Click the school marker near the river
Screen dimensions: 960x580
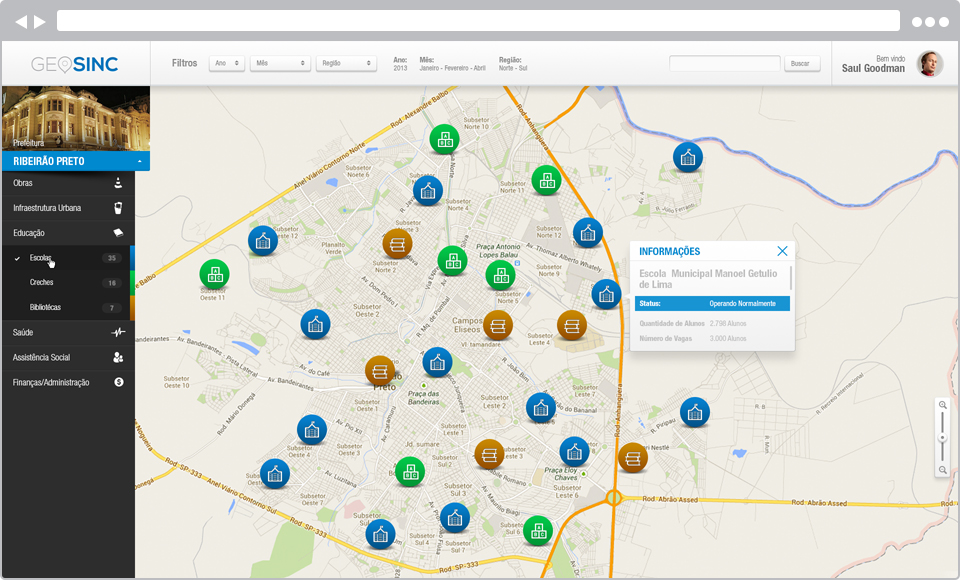[688, 157]
